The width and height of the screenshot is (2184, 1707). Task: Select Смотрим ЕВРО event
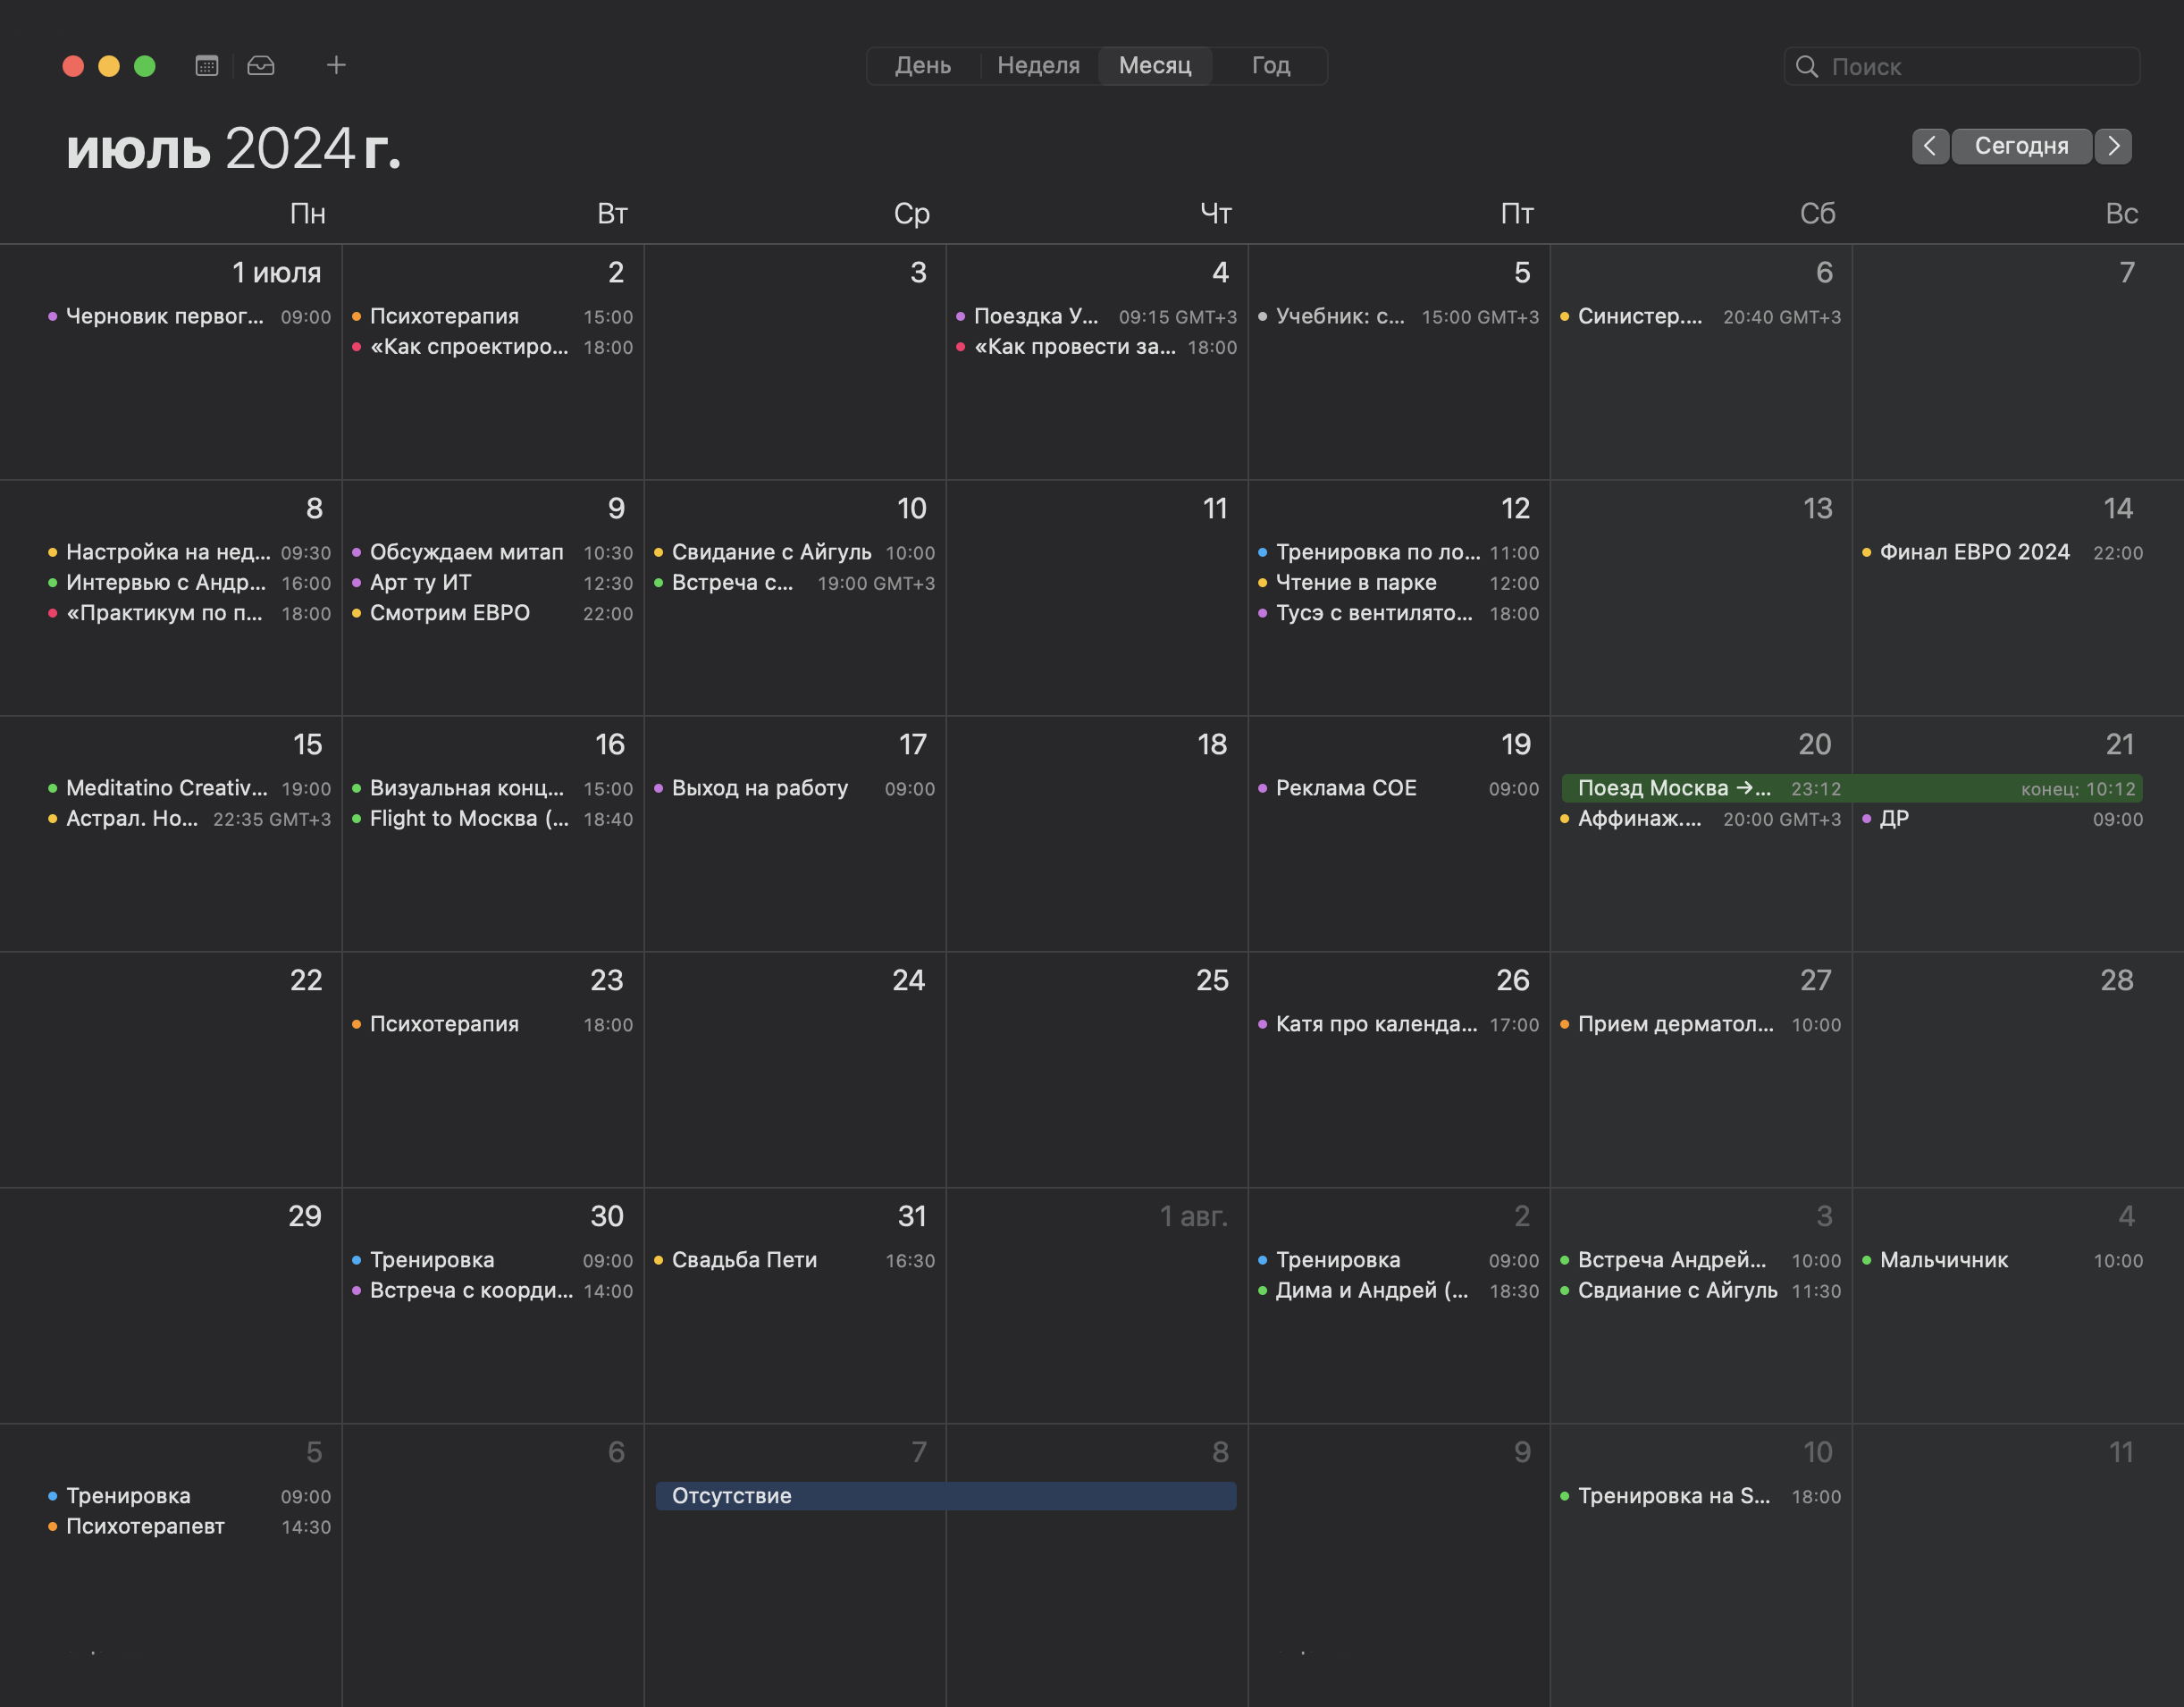coord(492,613)
